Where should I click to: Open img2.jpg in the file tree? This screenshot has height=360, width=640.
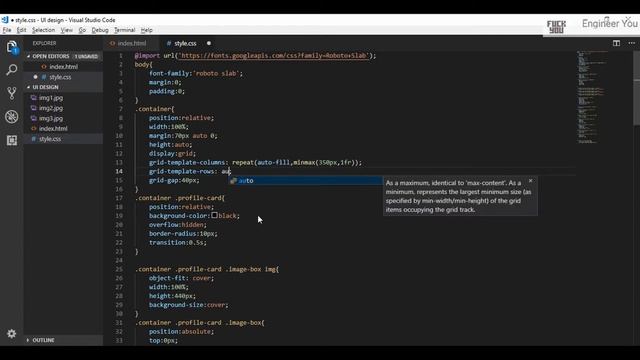pos(51,108)
